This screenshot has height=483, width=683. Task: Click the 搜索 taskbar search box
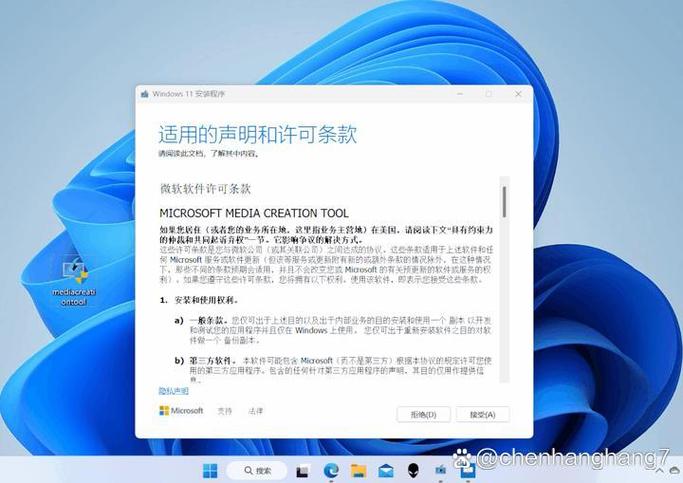click(x=257, y=470)
